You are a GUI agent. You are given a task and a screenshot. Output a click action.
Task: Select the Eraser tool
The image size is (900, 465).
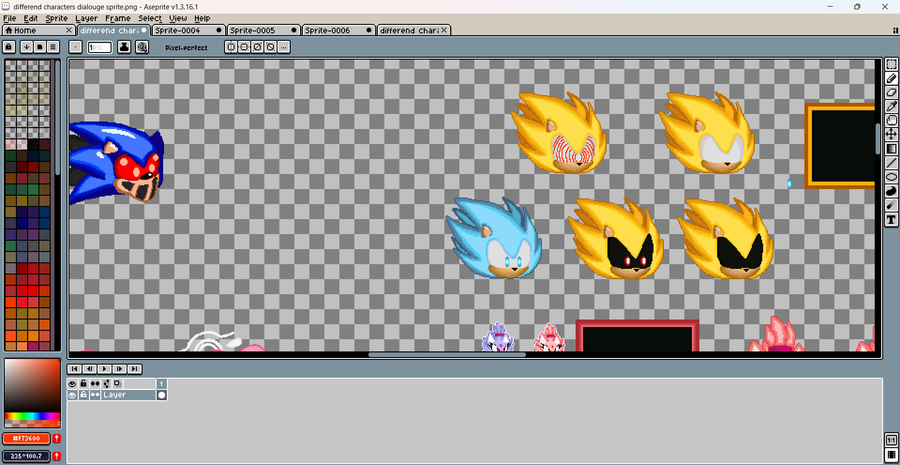point(891,92)
